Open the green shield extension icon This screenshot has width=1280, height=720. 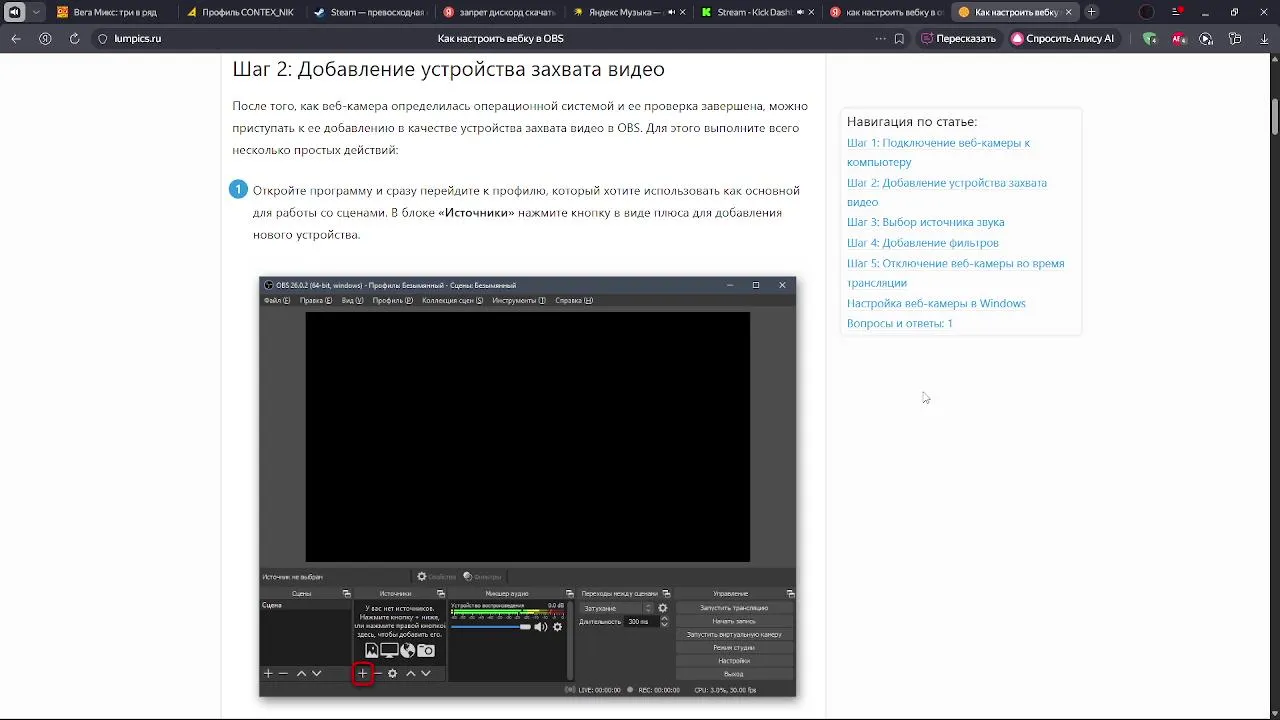[1150, 38]
